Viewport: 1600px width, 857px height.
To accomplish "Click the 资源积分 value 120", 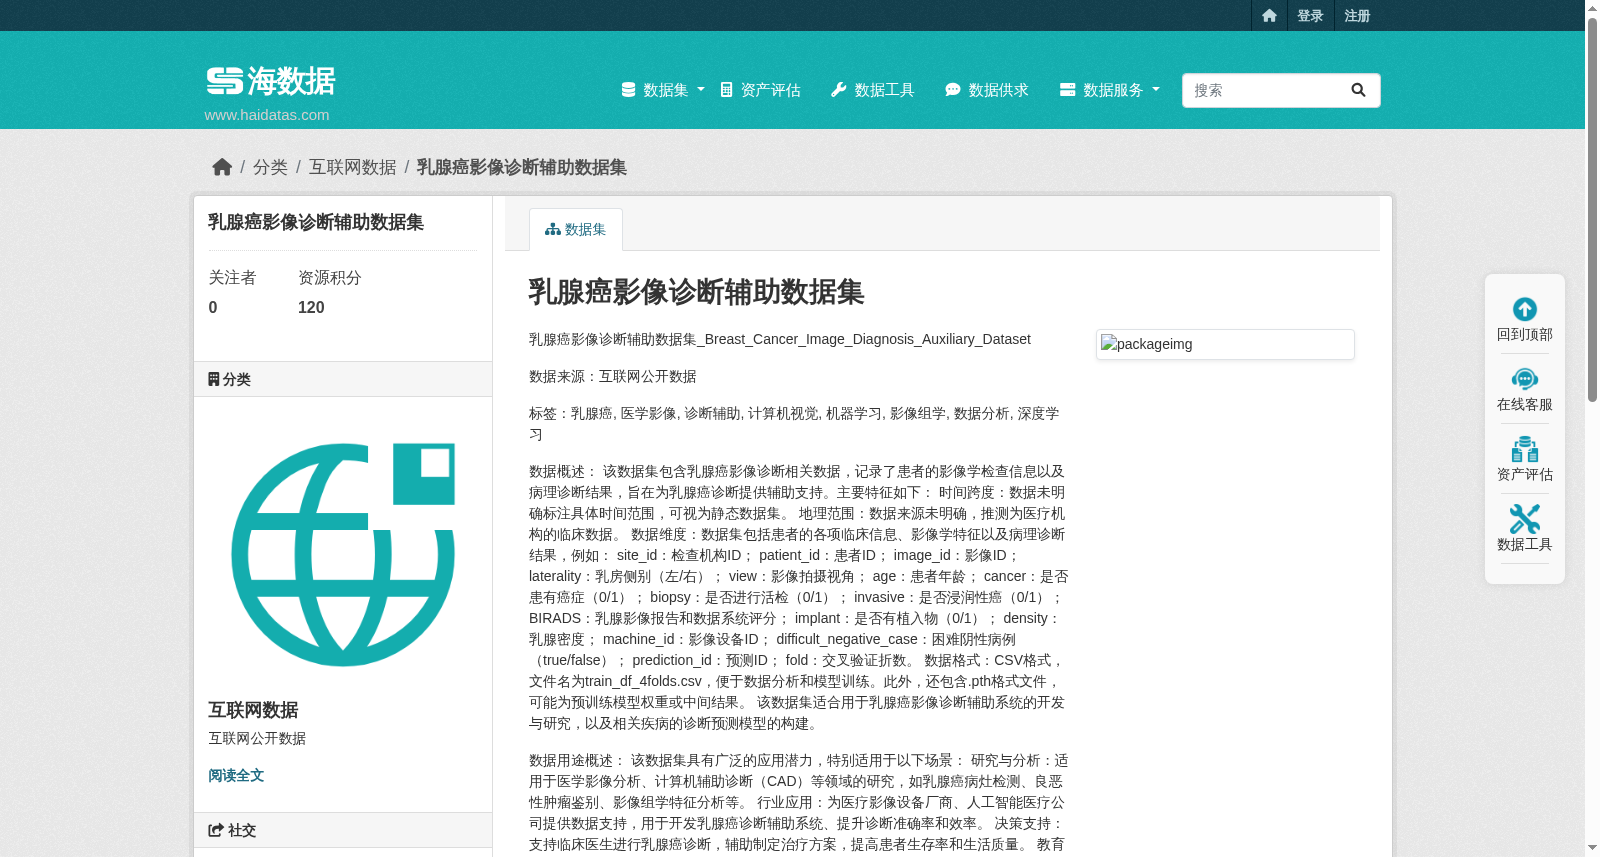I will 311,307.
